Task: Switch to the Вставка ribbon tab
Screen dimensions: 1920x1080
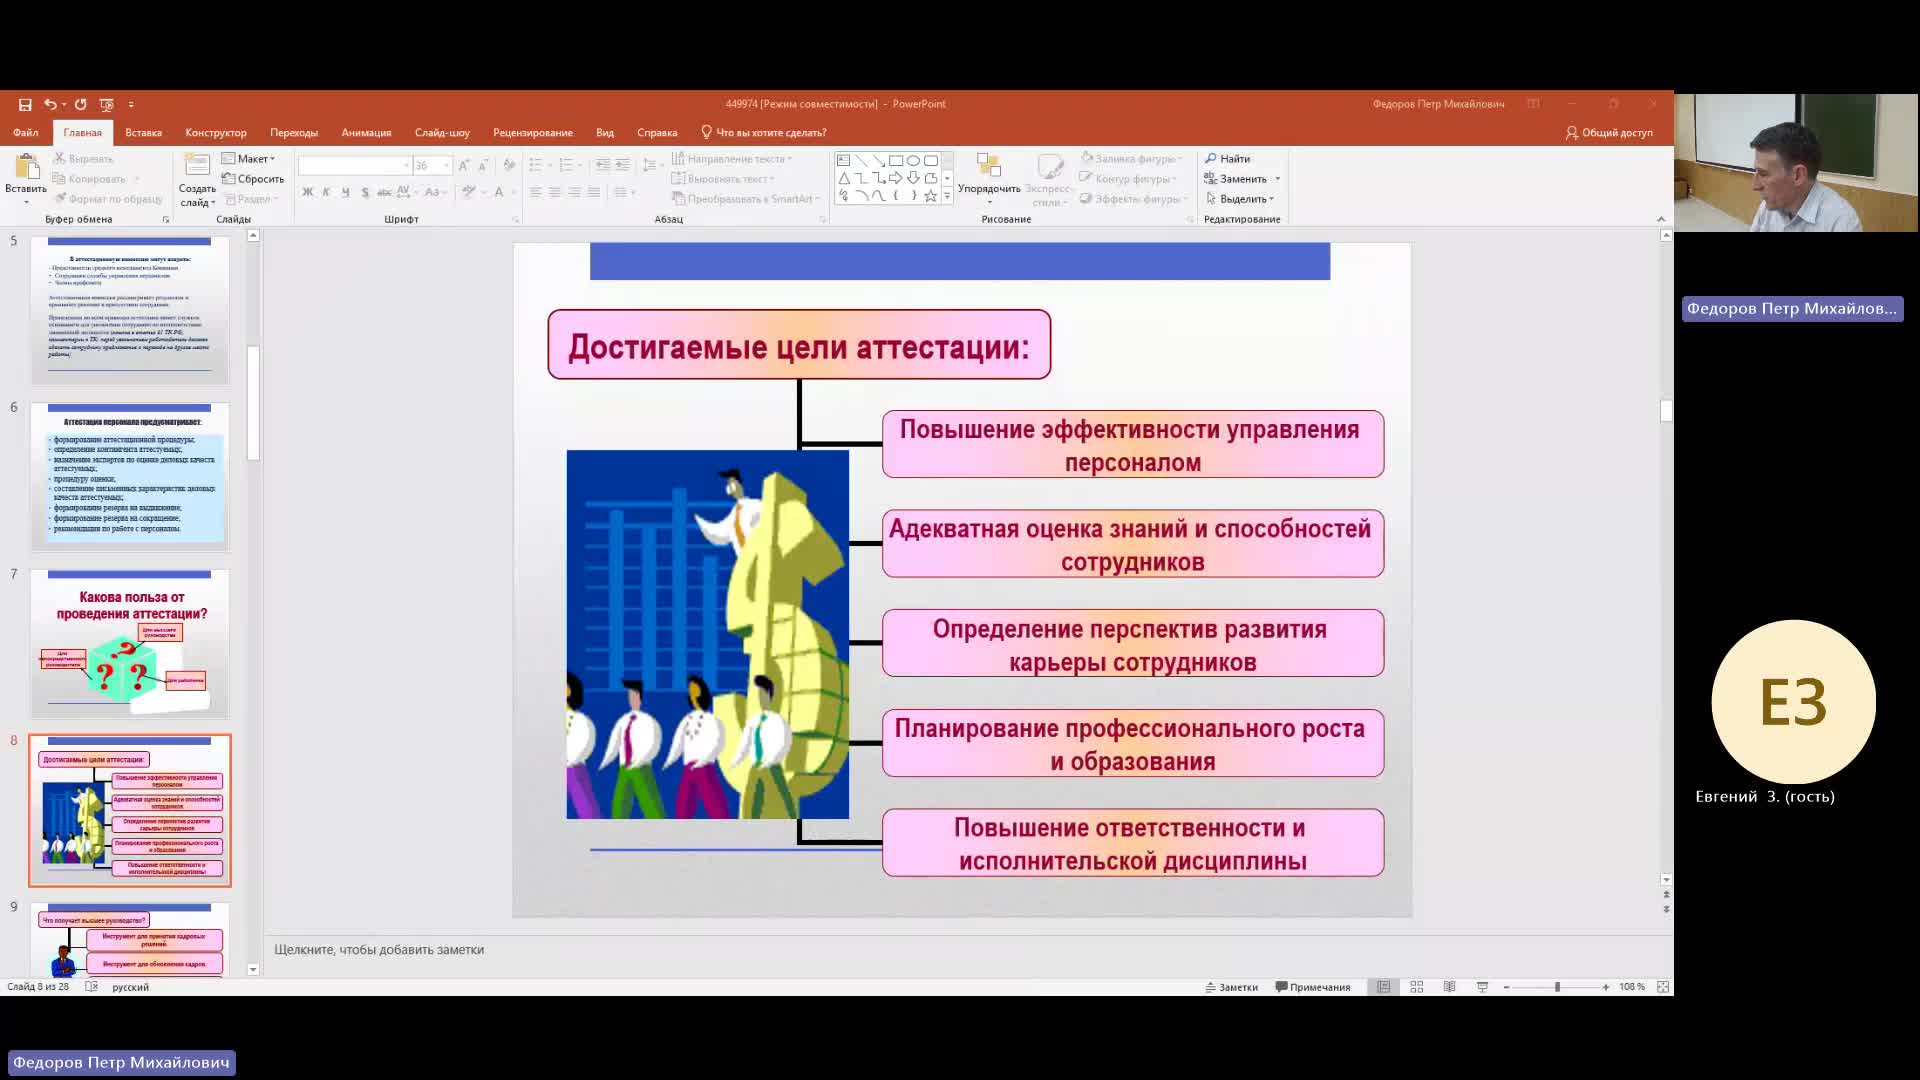Action: [143, 132]
